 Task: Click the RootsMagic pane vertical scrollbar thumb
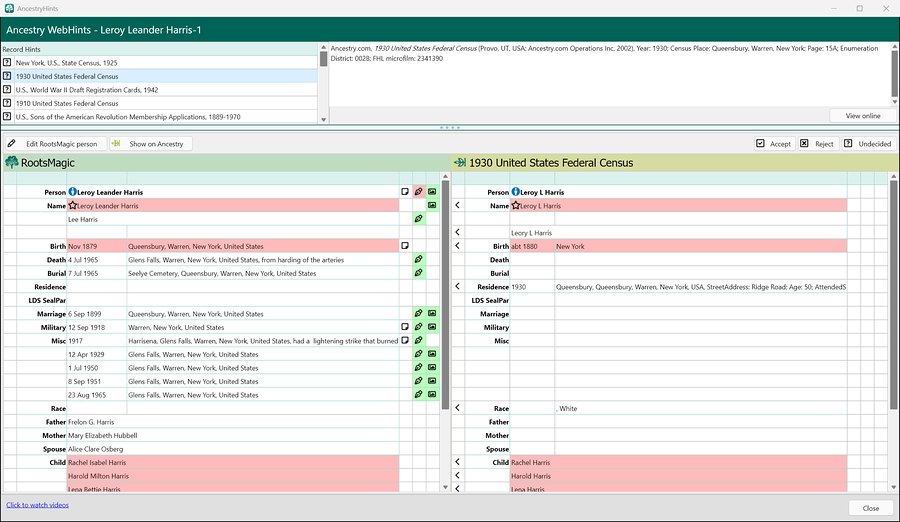tap(445, 295)
